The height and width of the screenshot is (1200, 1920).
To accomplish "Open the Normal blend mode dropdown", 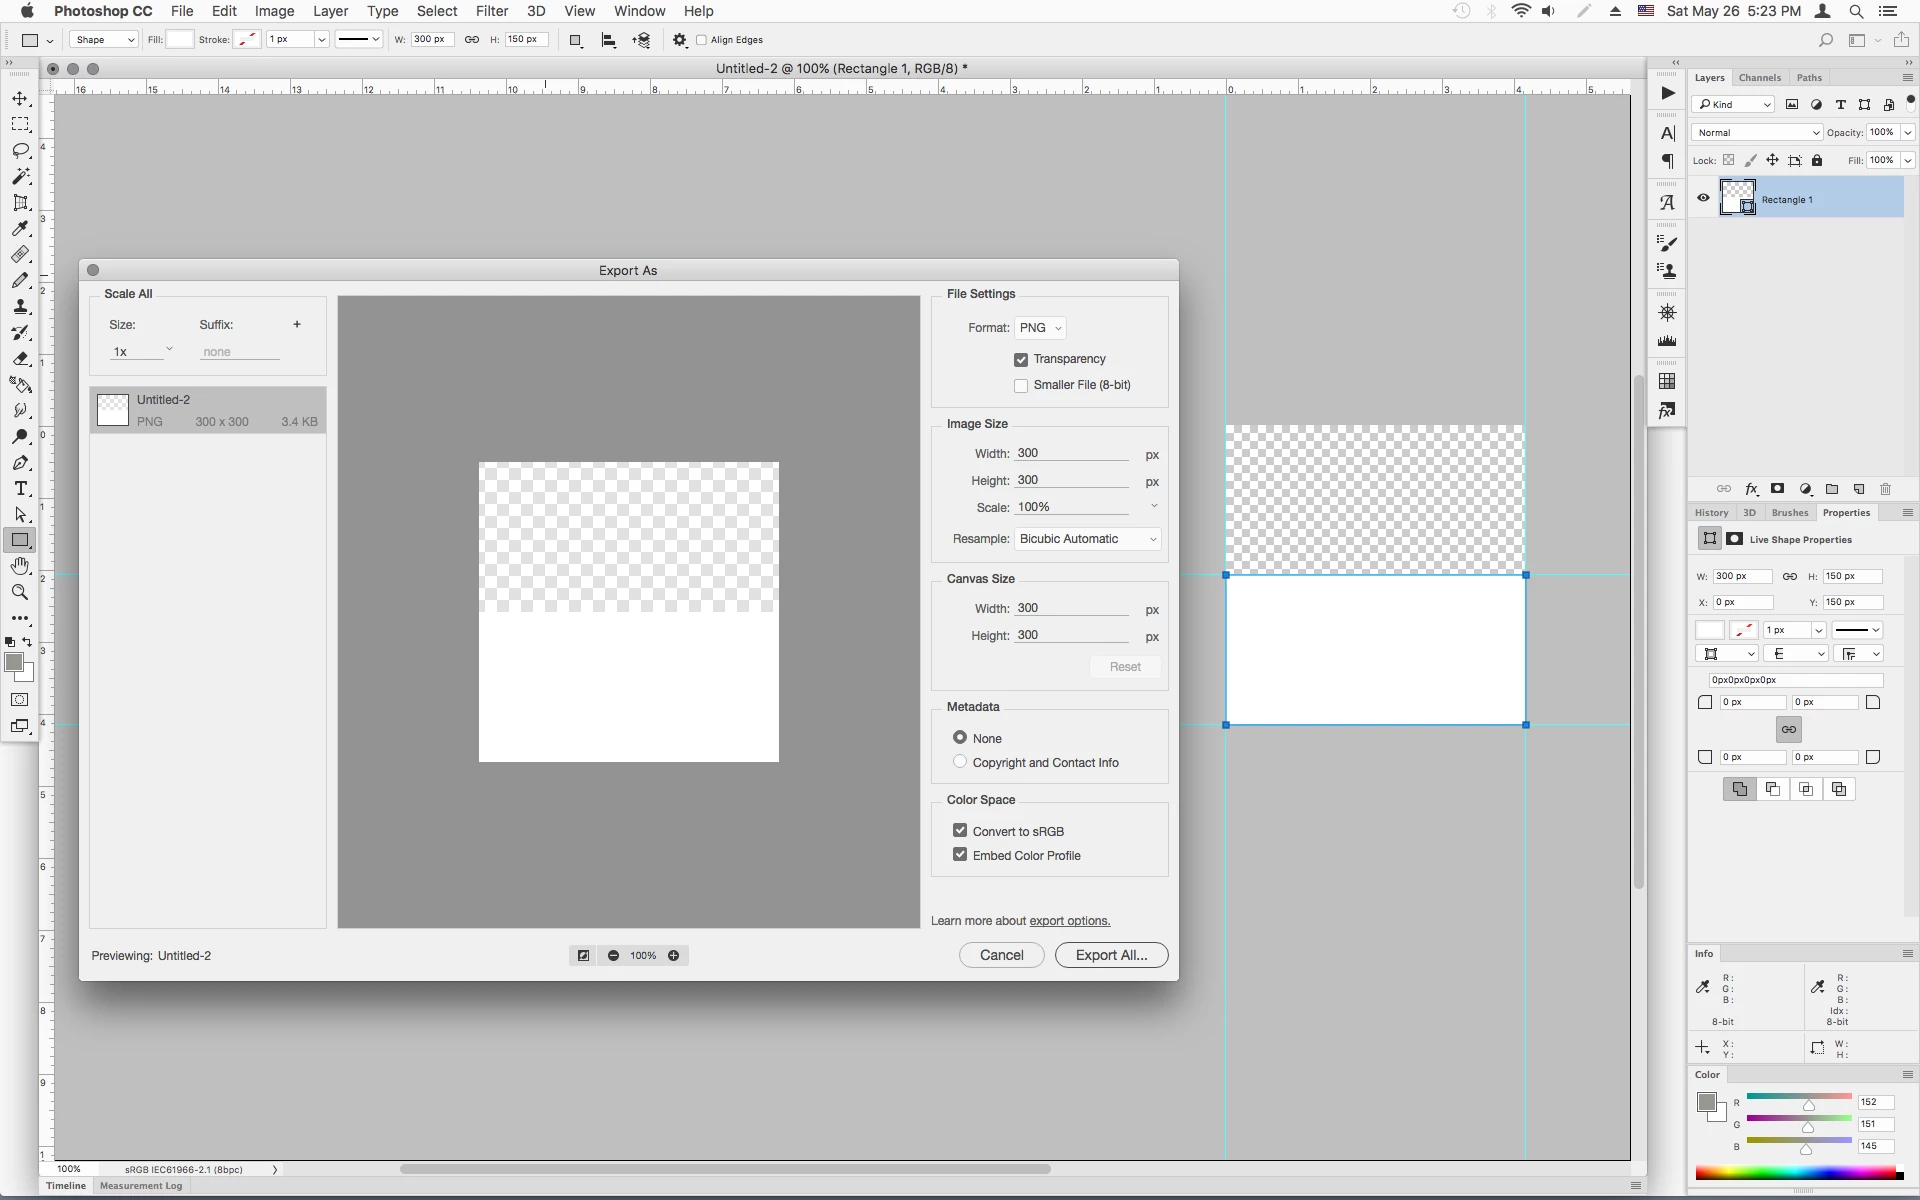I will (1757, 132).
